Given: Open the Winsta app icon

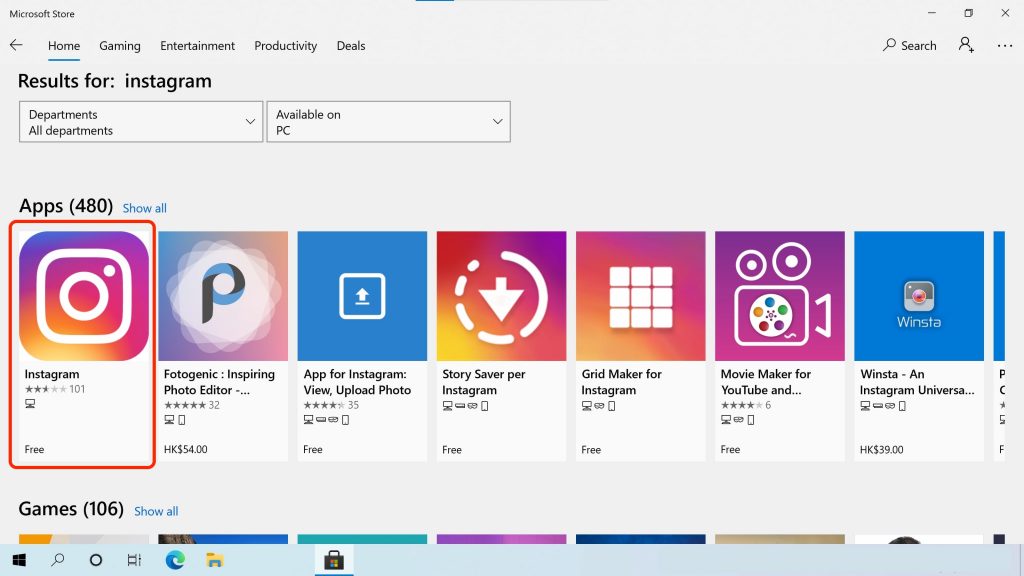Looking at the screenshot, I should click(x=918, y=296).
